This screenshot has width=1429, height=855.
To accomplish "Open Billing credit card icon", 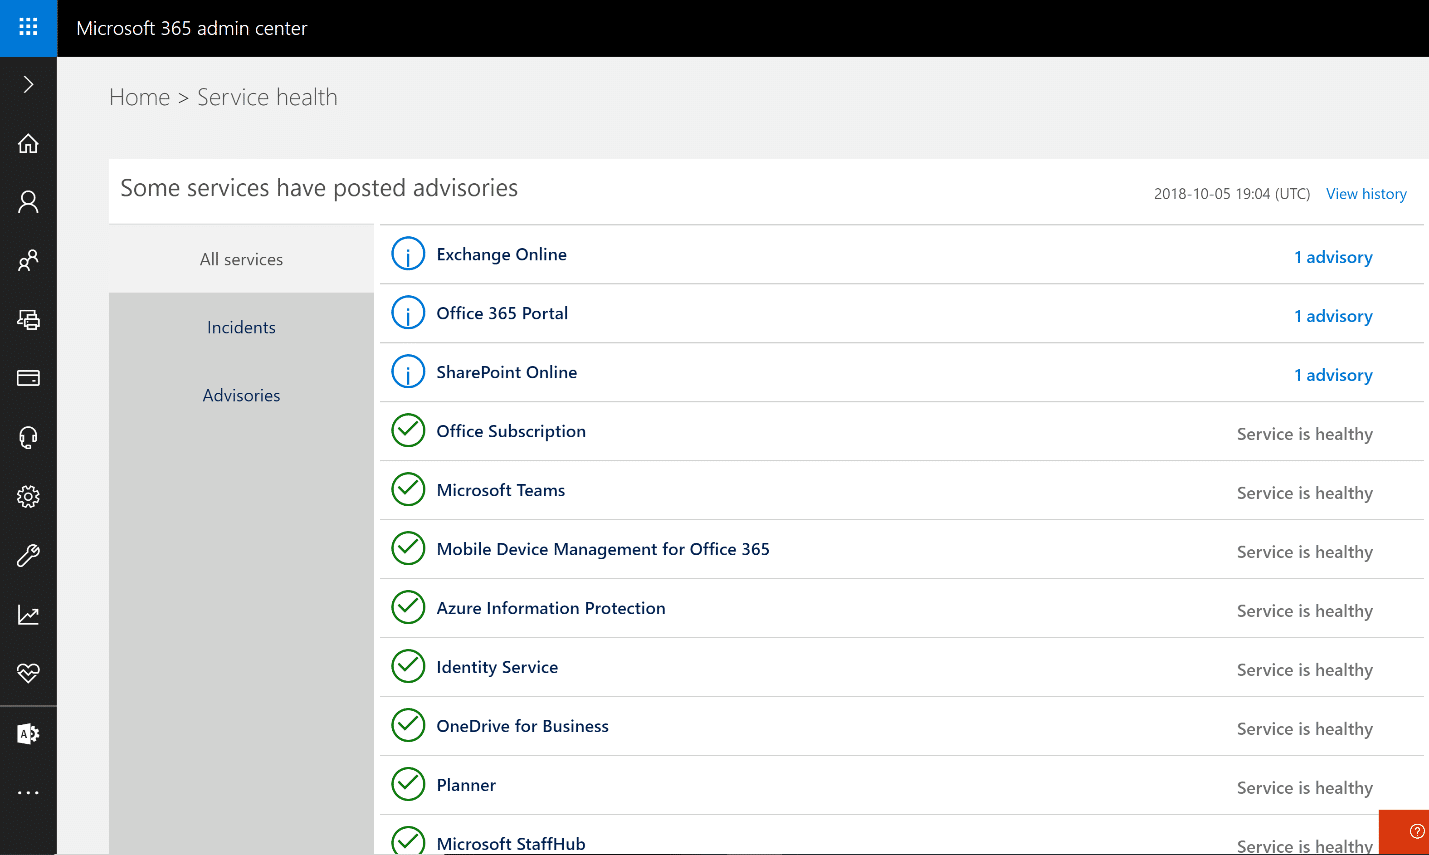I will tap(28, 378).
